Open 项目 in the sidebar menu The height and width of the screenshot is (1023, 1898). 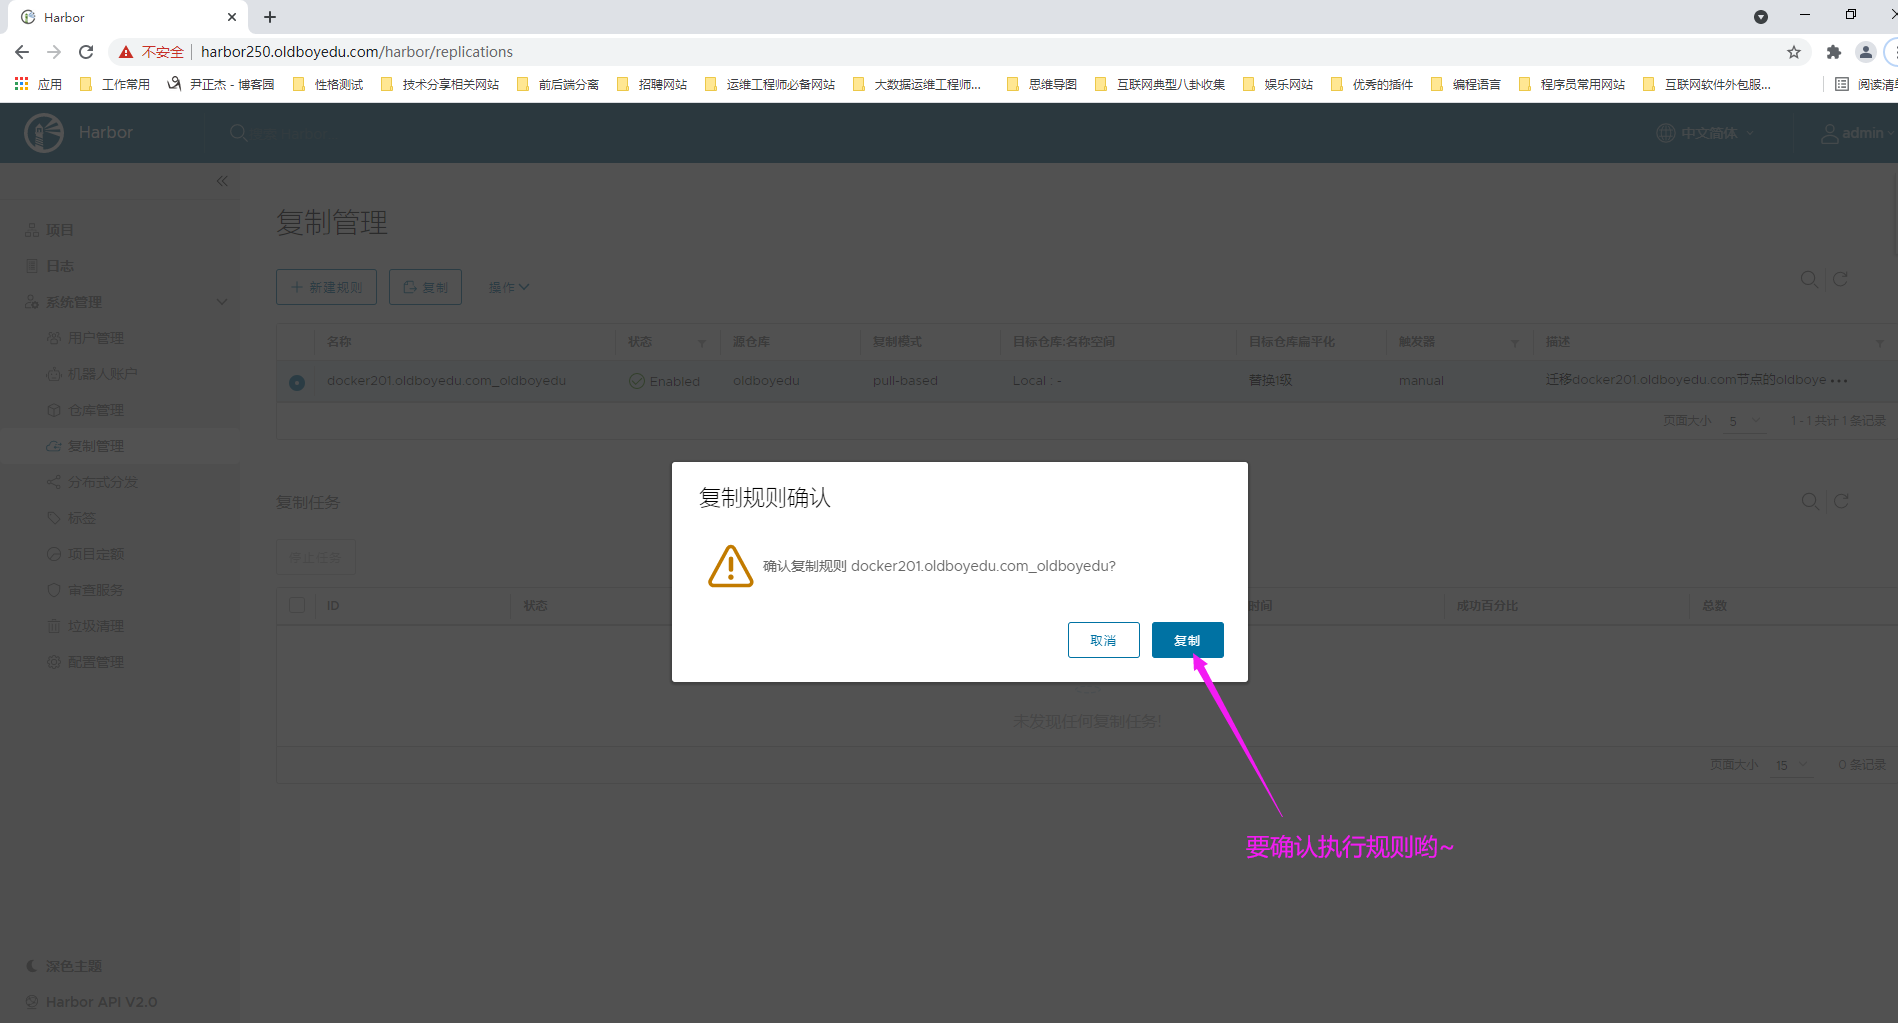point(59,230)
